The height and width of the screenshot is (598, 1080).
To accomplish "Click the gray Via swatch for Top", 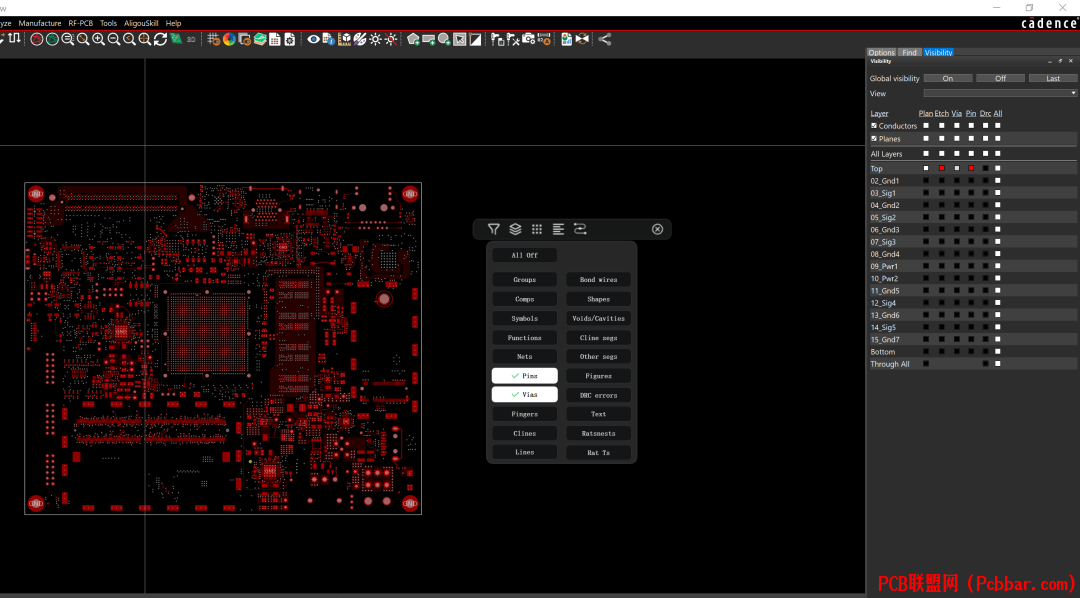I will [957, 168].
